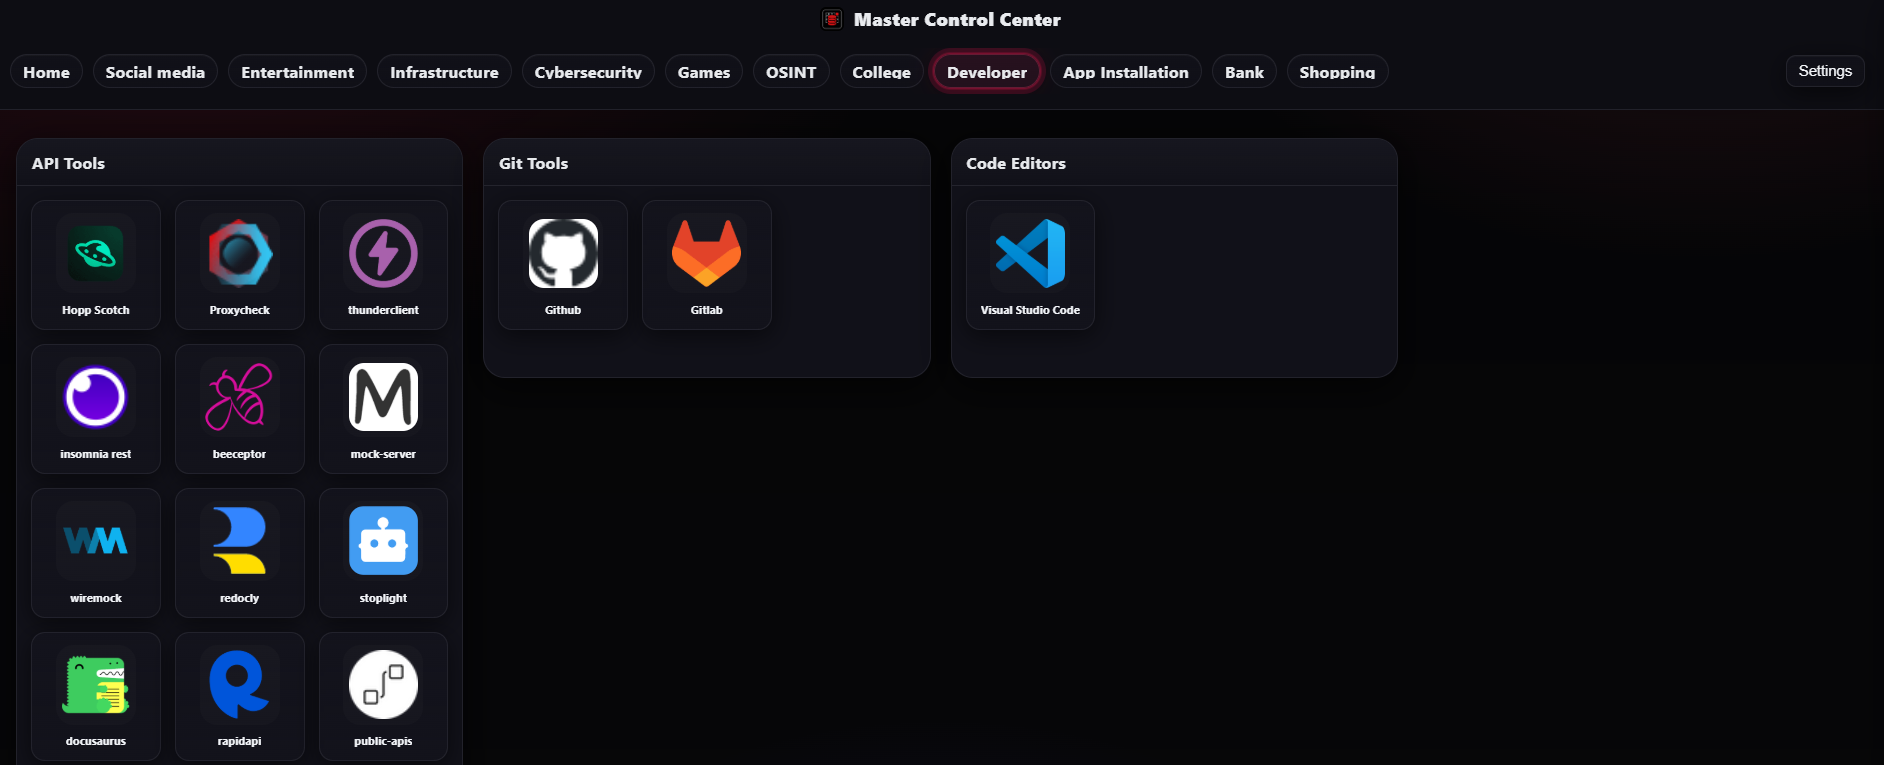Select the OSINT tab
Screen dimensions: 1884x765
pos(791,72)
